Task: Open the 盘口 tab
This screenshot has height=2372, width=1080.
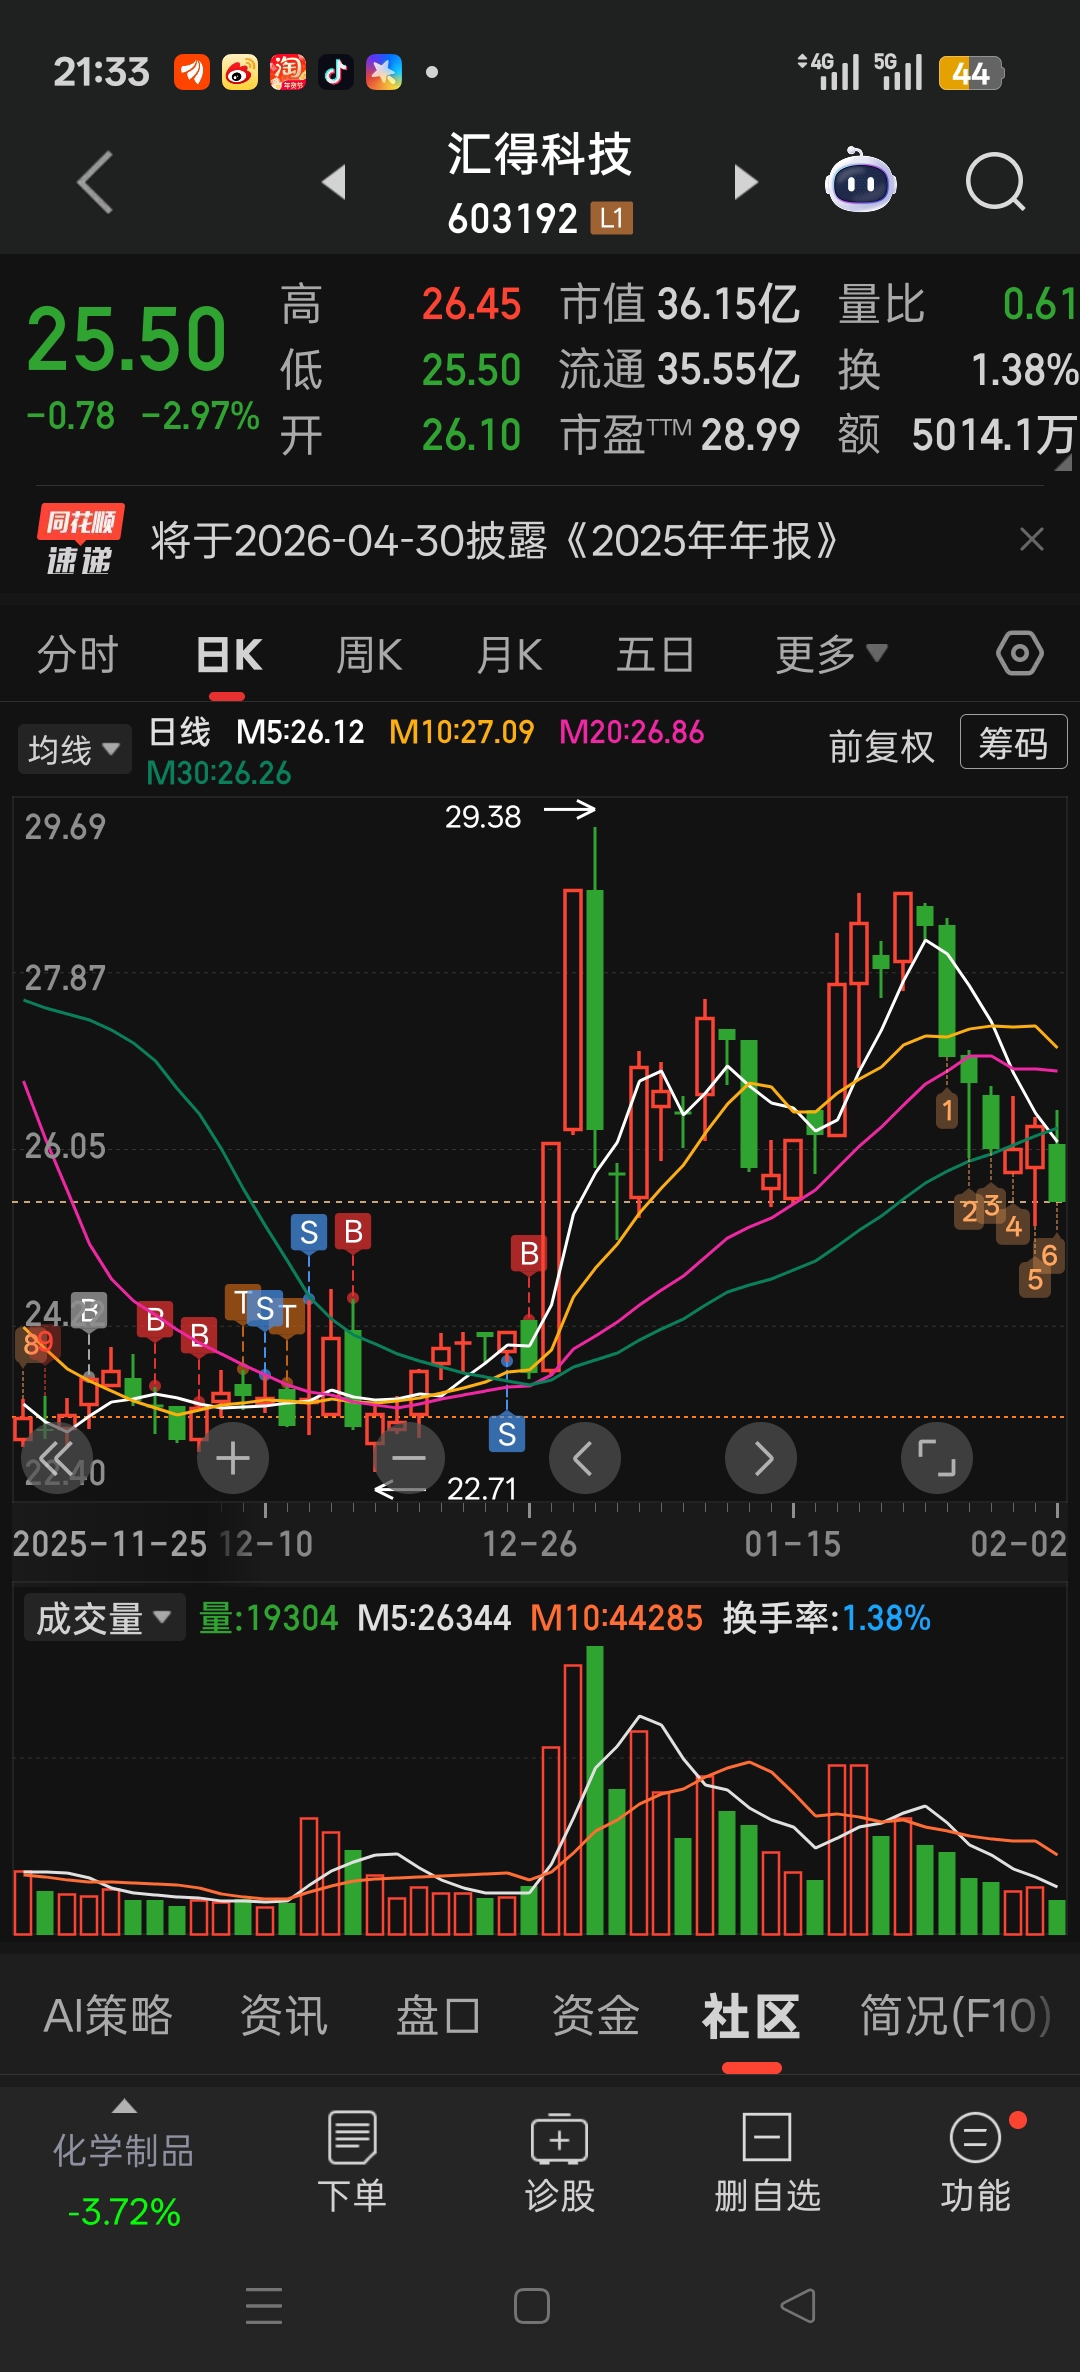Action: [x=438, y=2015]
